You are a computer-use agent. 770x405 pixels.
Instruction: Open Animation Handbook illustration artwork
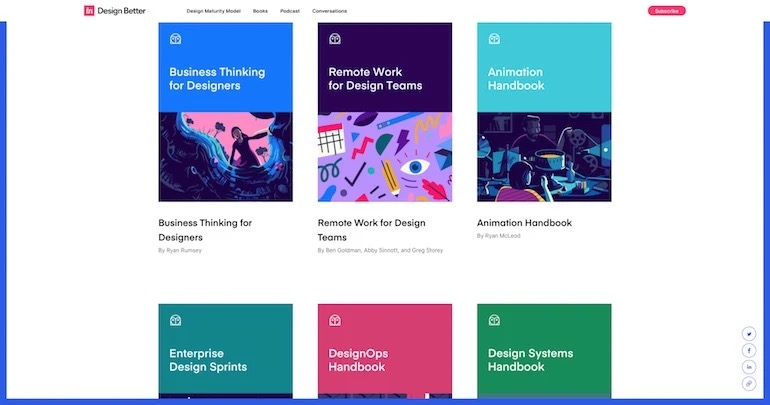(x=544, y=157)
